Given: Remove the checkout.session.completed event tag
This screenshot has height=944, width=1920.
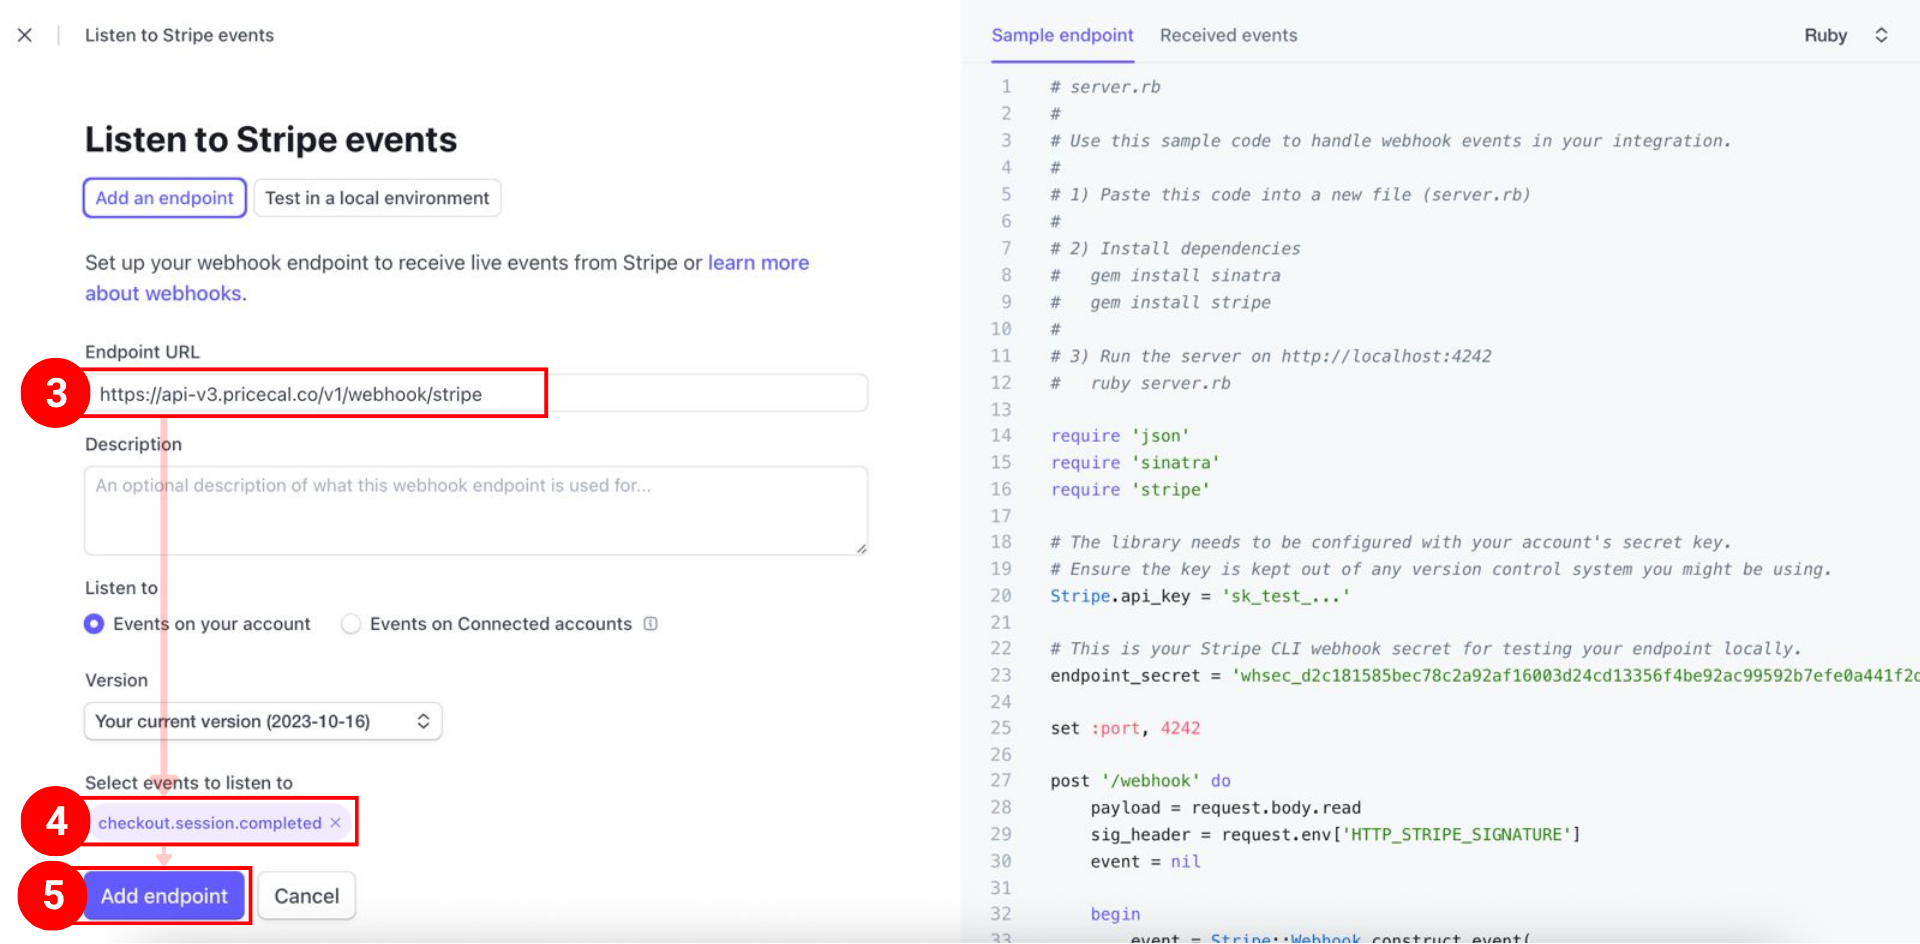Looking at the screenshot, I should pyautogui.click(x=336, y=823).
